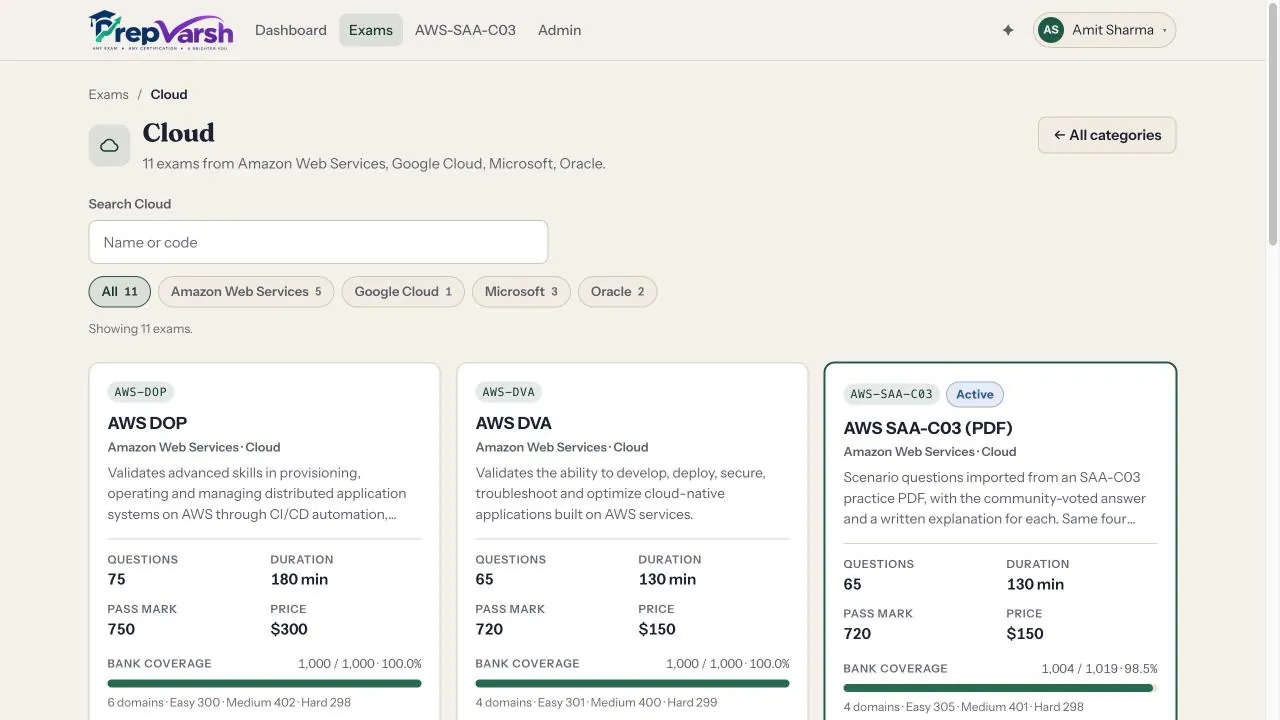Focus the Search Cloud input field

pyautogui.click(x=318, y=242)
